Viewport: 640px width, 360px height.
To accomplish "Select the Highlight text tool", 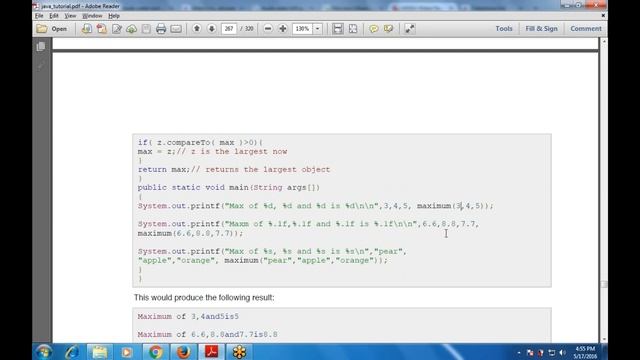I will [389, 29].
